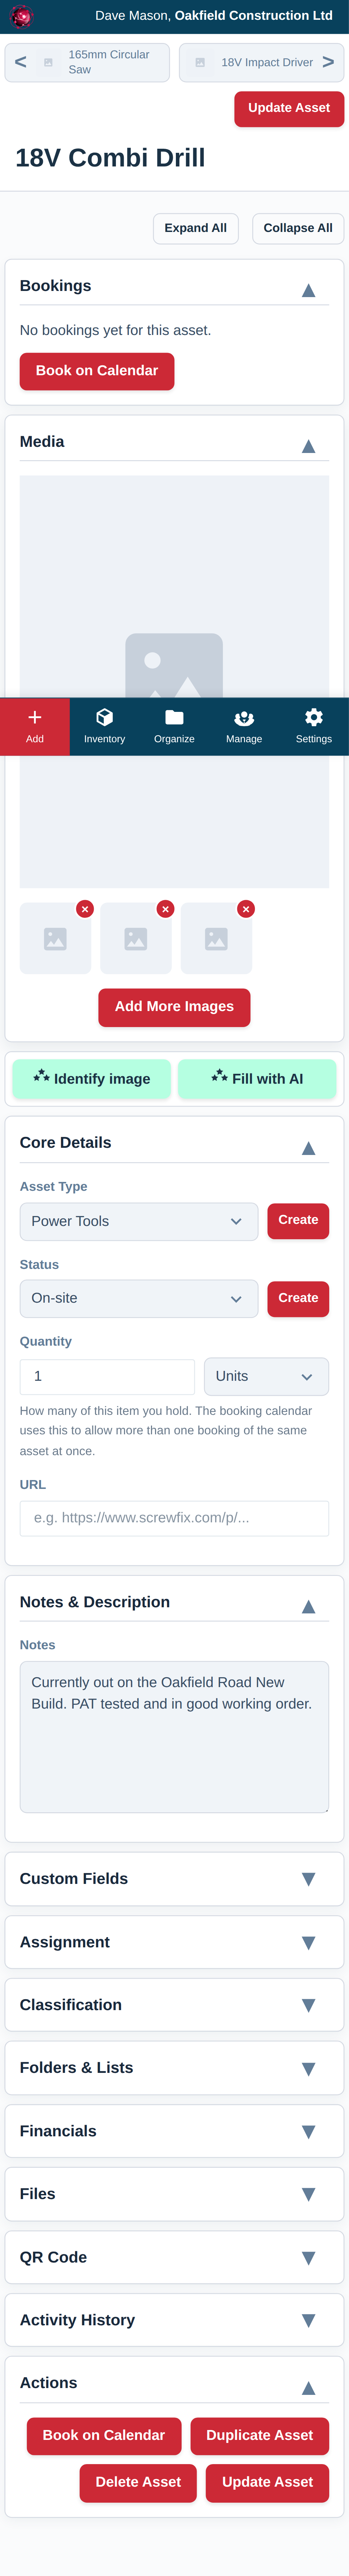
Task: Collapse the Actions section
Action: coord(308,2388)
